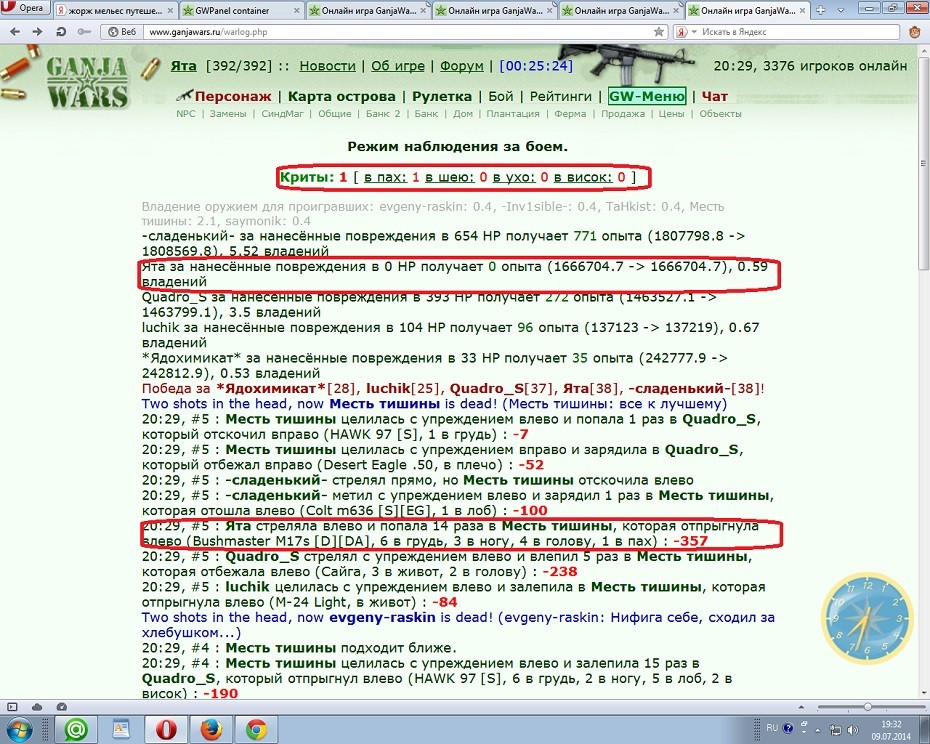Click the Замены submenu link
Image resolution: width=930 pixels, height=744 pixels.
pos(228,114)
